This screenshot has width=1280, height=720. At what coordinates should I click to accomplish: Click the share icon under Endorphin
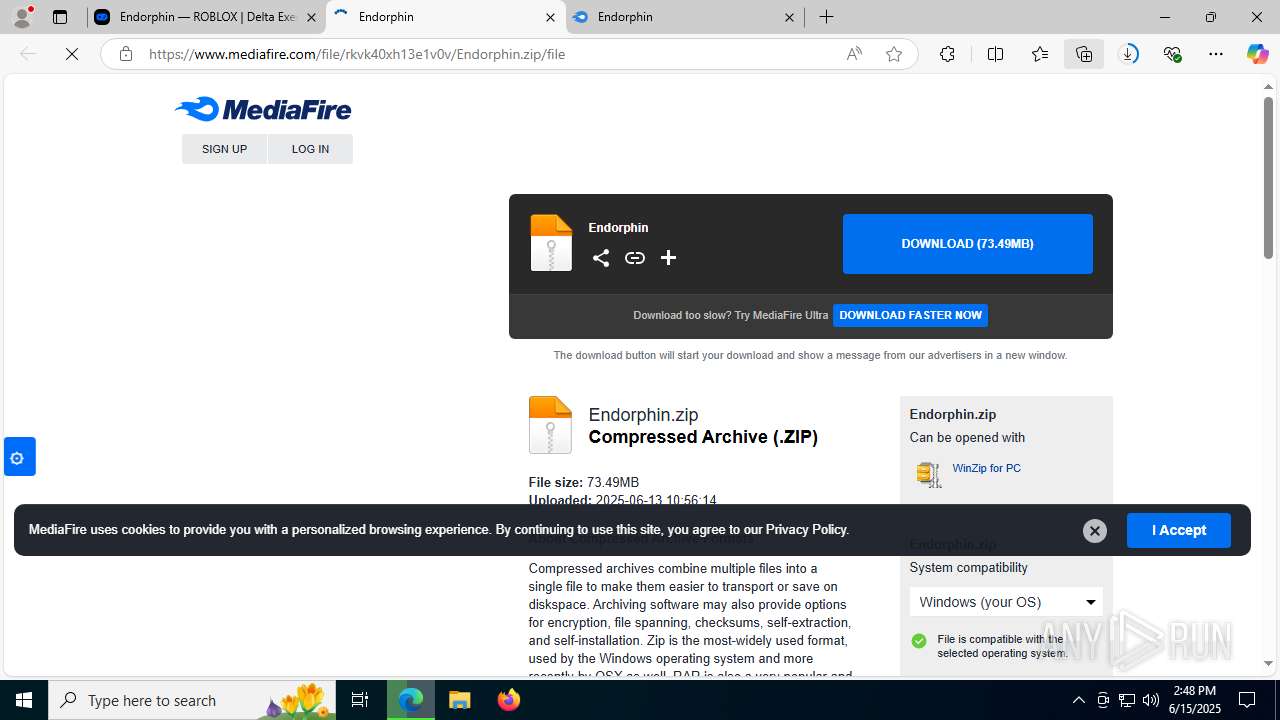coord(600,258)
